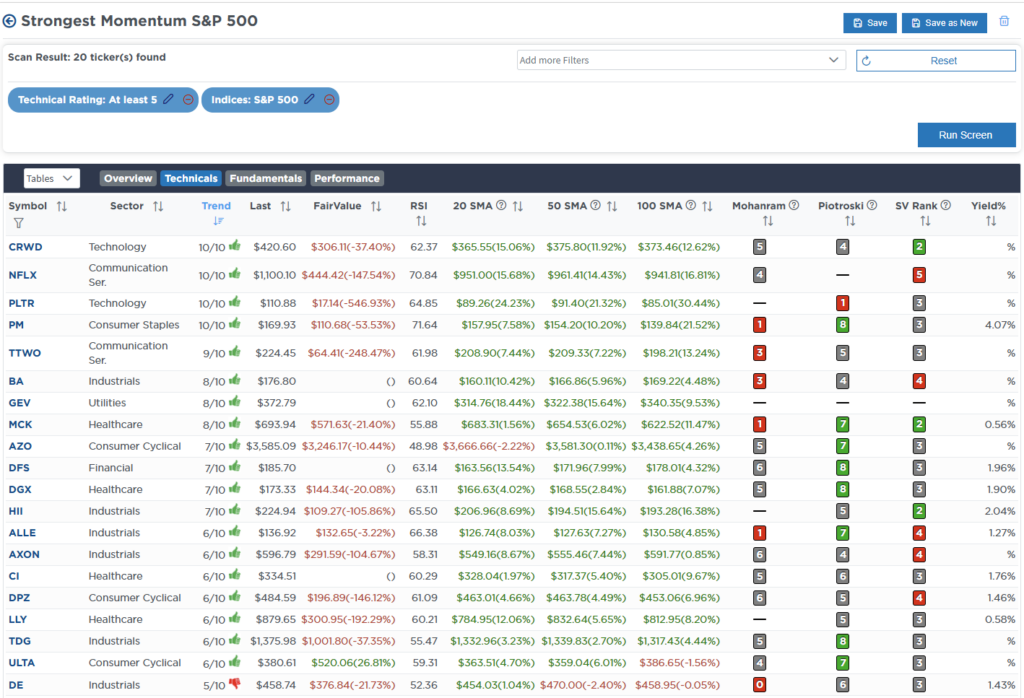Click MCK's red Mohanram 1 badge
1024x698 pixels.
(759, 424)
